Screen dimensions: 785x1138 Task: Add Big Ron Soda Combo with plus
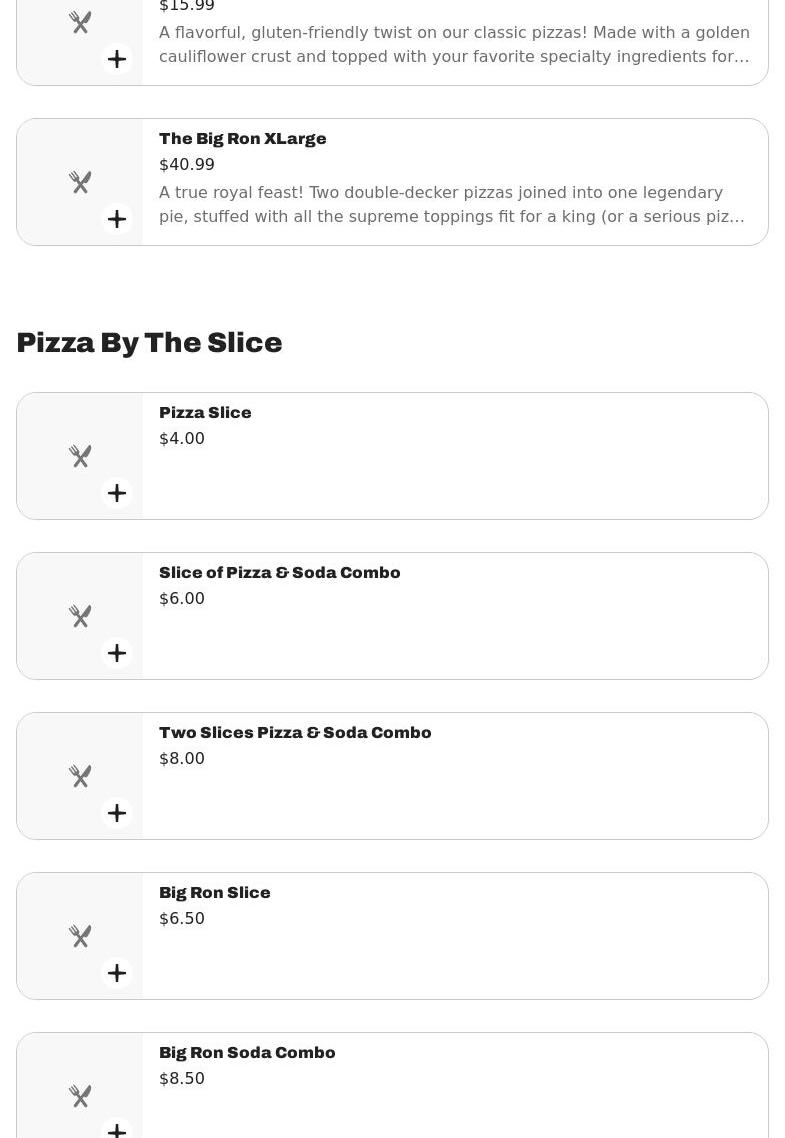(x=117, y=1129)
